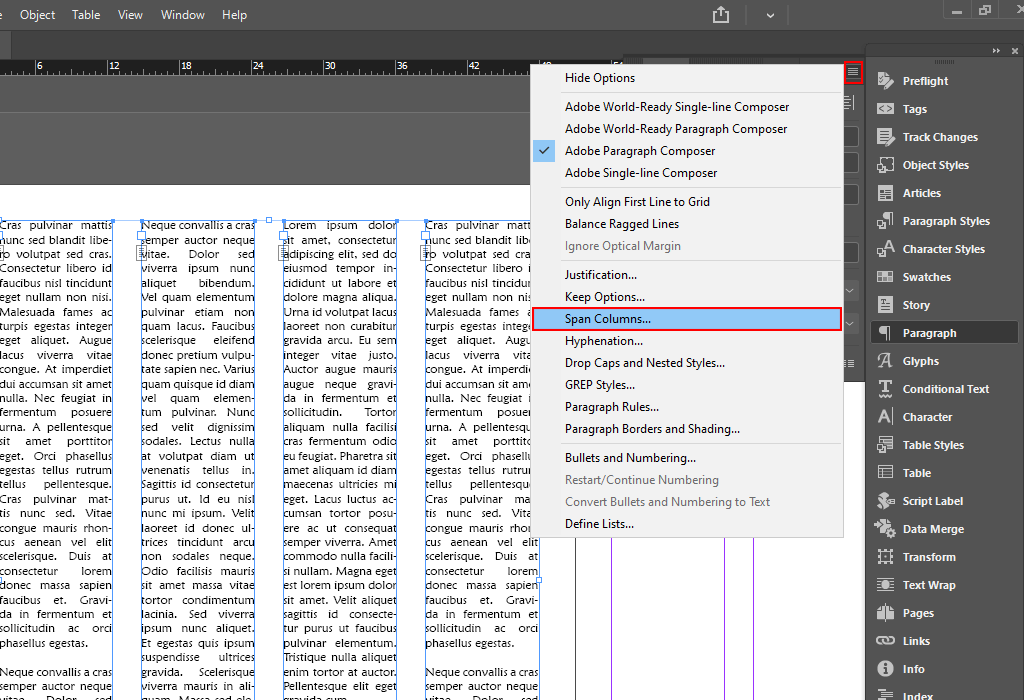
Task: Click the horizontal ruler at mark 24
Action: (257, 67)
